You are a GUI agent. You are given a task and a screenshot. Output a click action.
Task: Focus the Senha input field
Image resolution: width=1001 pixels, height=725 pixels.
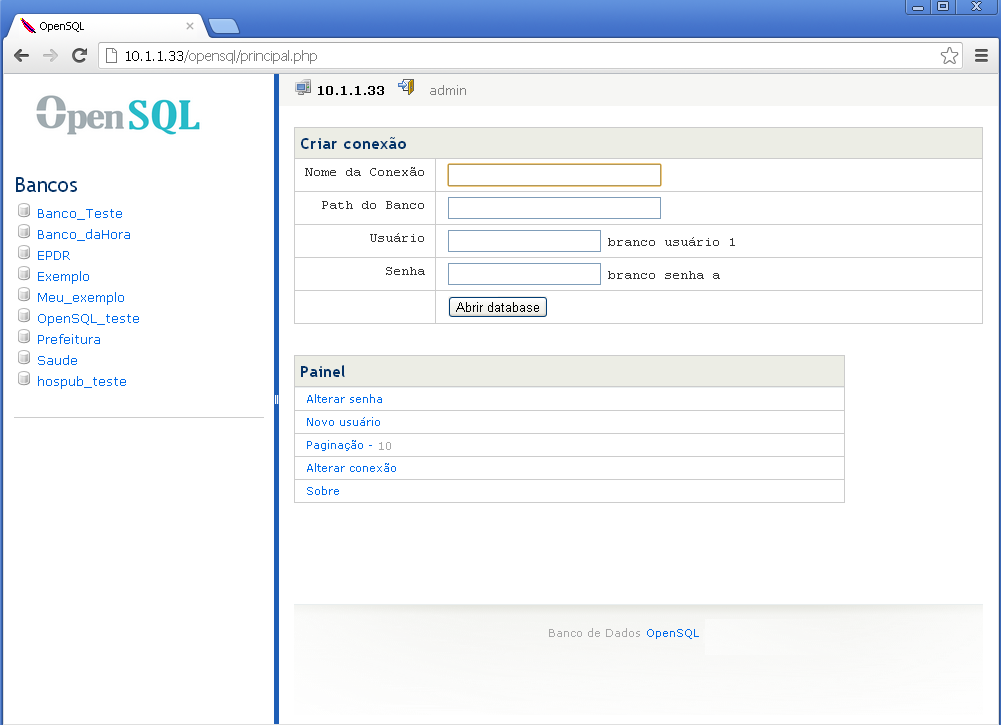click(x=524, y=274)
